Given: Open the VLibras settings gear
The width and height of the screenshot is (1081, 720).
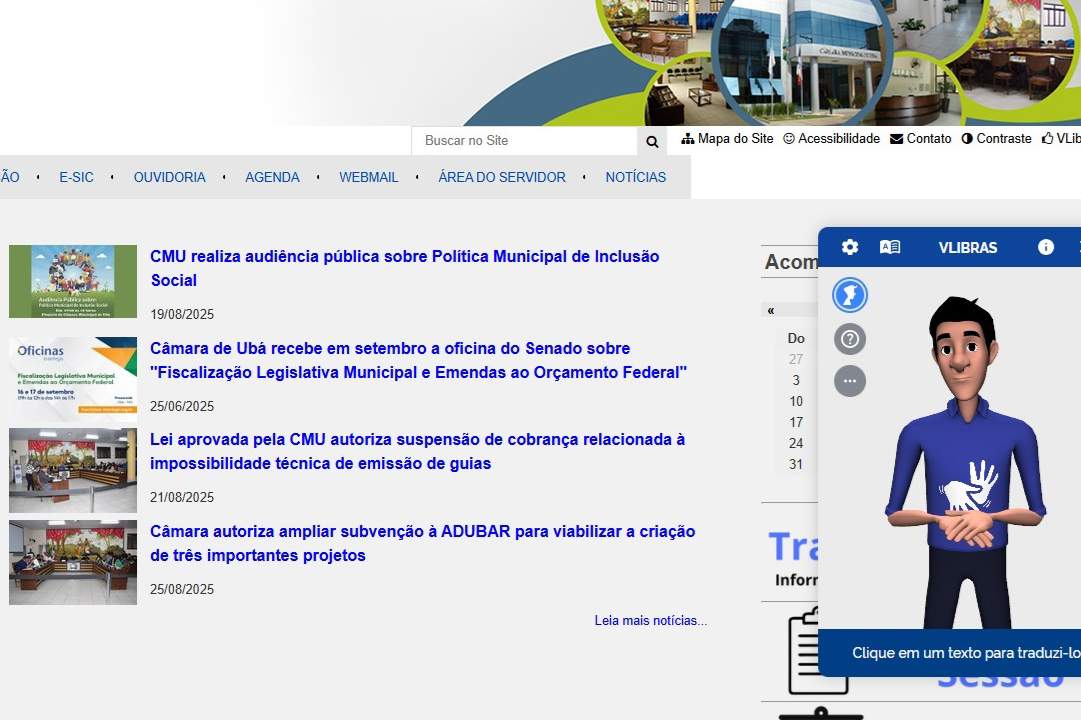Looking at the screenshot, I should 849,247.
